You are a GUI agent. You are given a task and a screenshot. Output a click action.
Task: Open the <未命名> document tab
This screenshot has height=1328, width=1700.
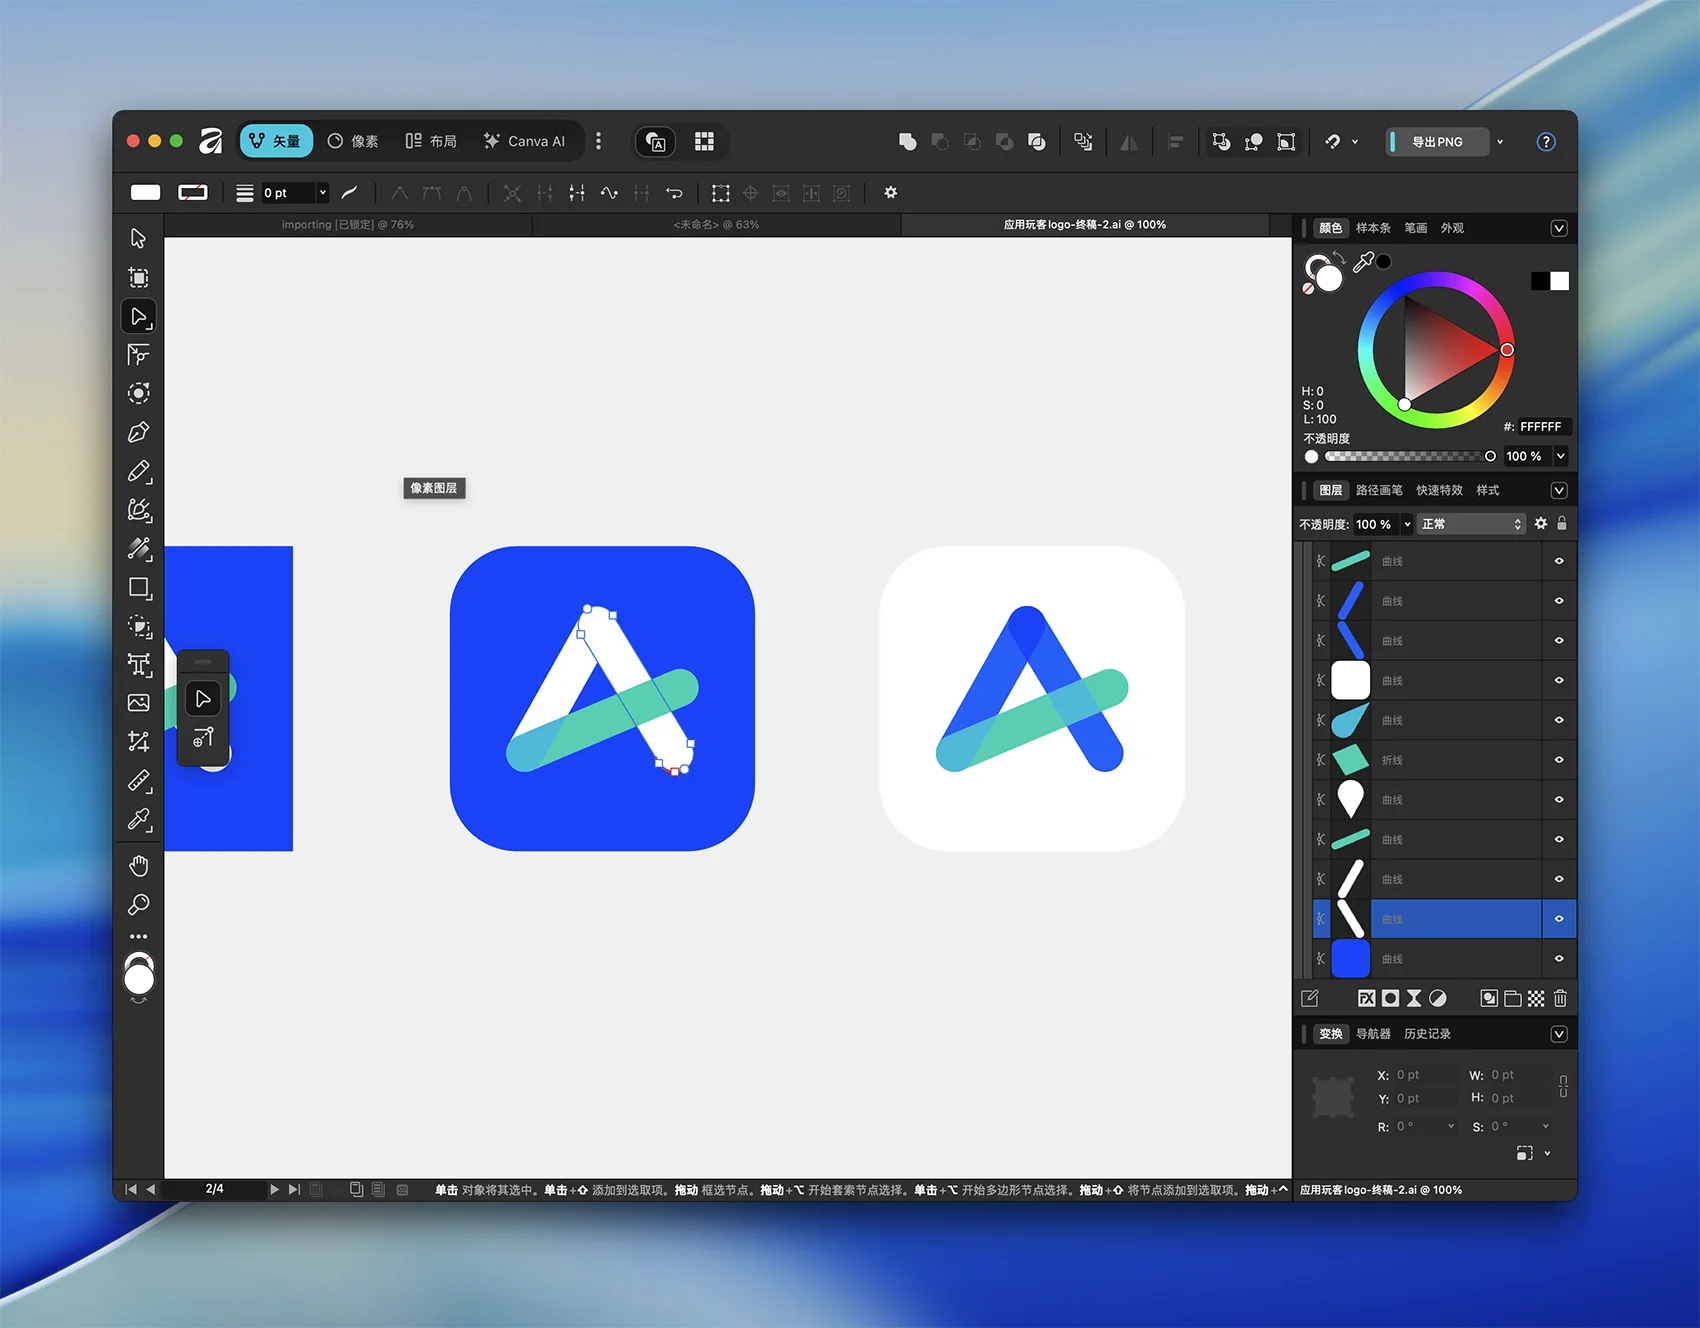pyautogui.click(x=716, y=225)
